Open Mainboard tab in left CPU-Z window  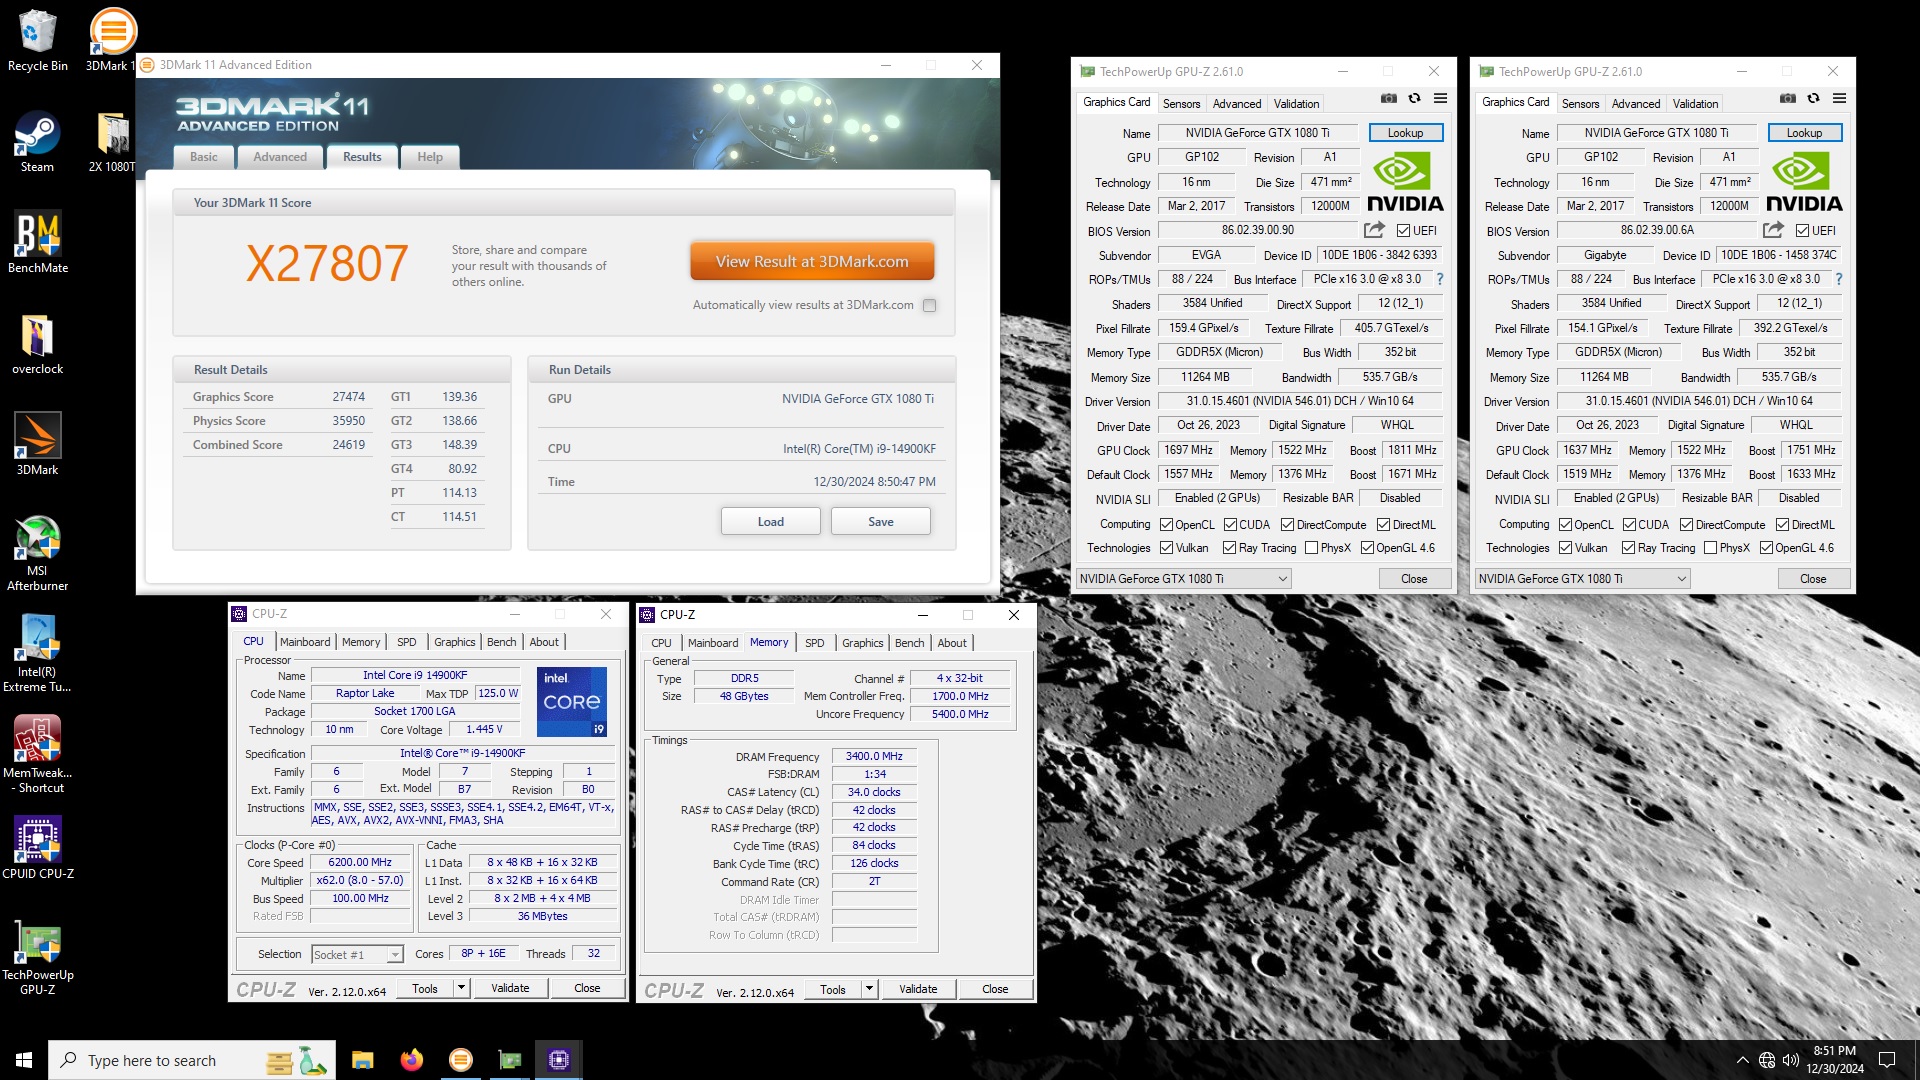[305, 642]
